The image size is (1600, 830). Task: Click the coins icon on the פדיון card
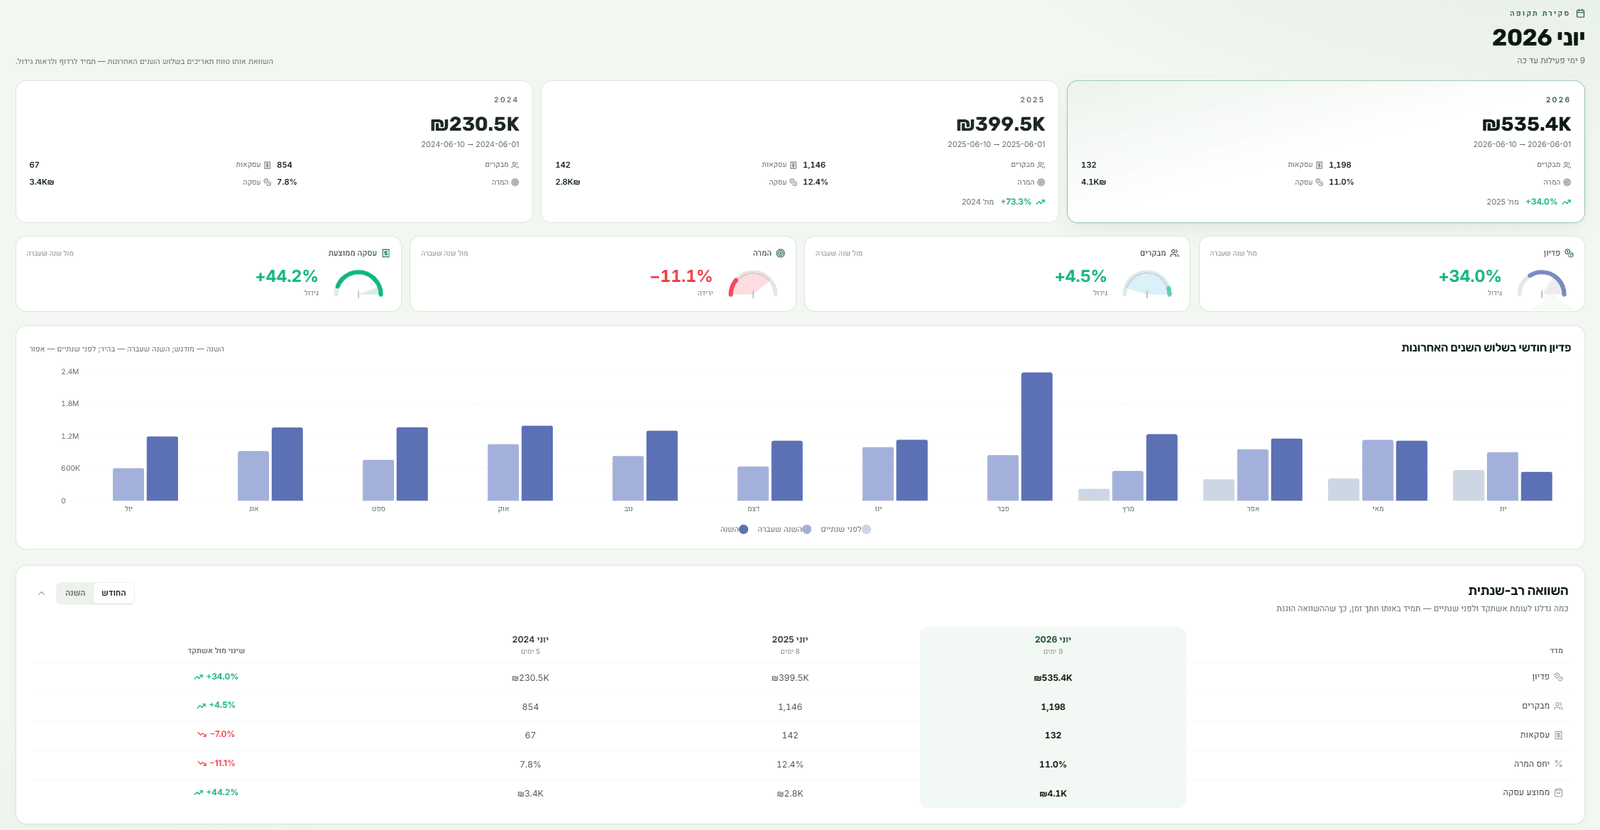(1569, 253)
